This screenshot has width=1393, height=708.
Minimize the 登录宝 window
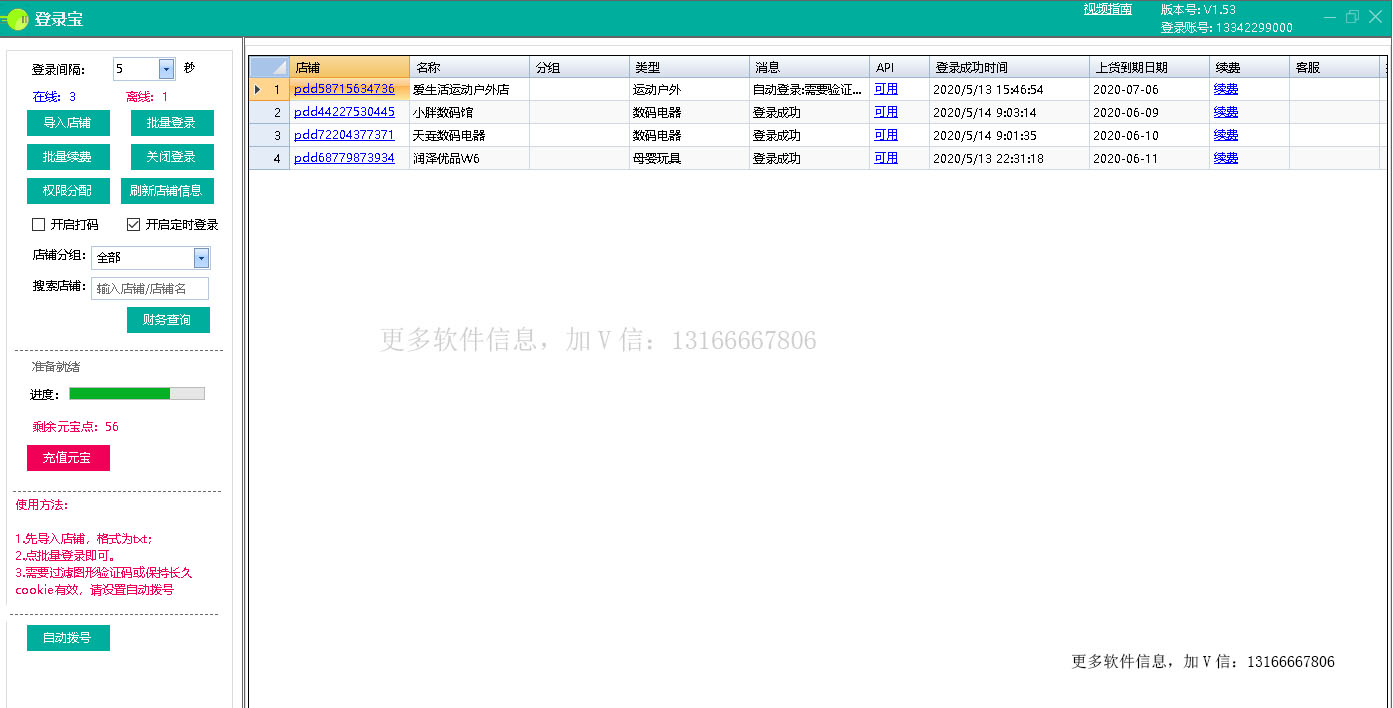(1330, 17)
